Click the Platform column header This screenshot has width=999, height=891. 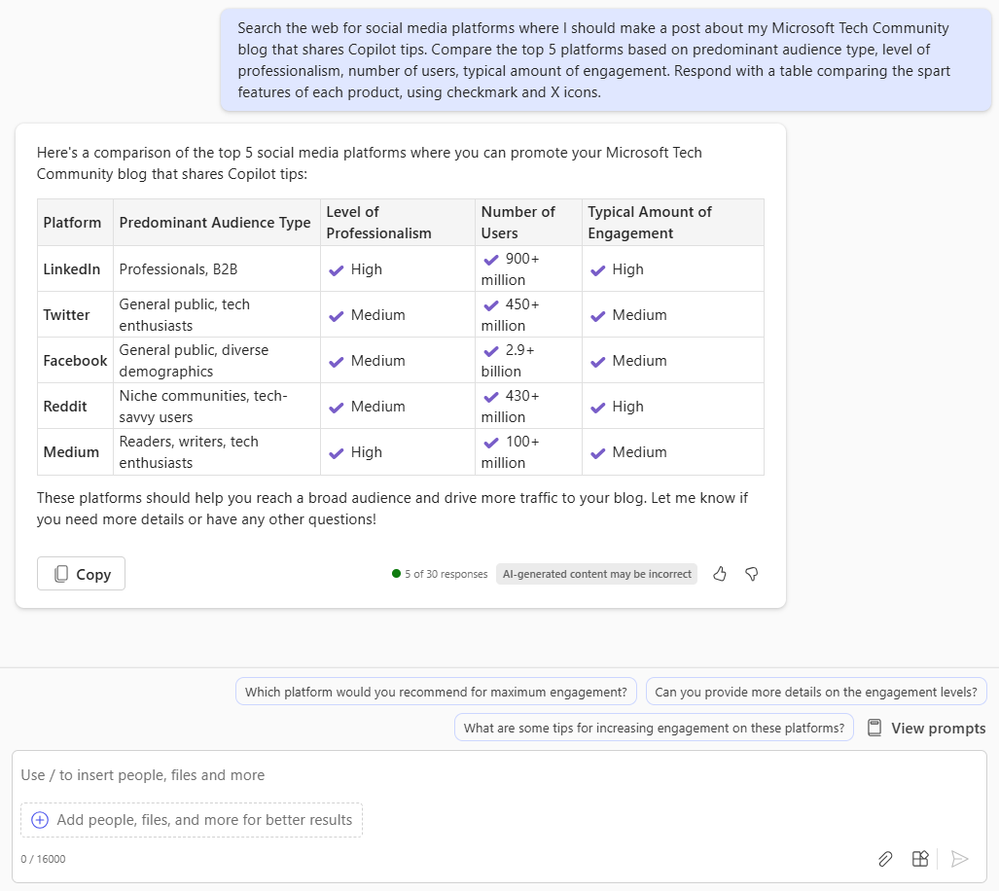(75, 222)
